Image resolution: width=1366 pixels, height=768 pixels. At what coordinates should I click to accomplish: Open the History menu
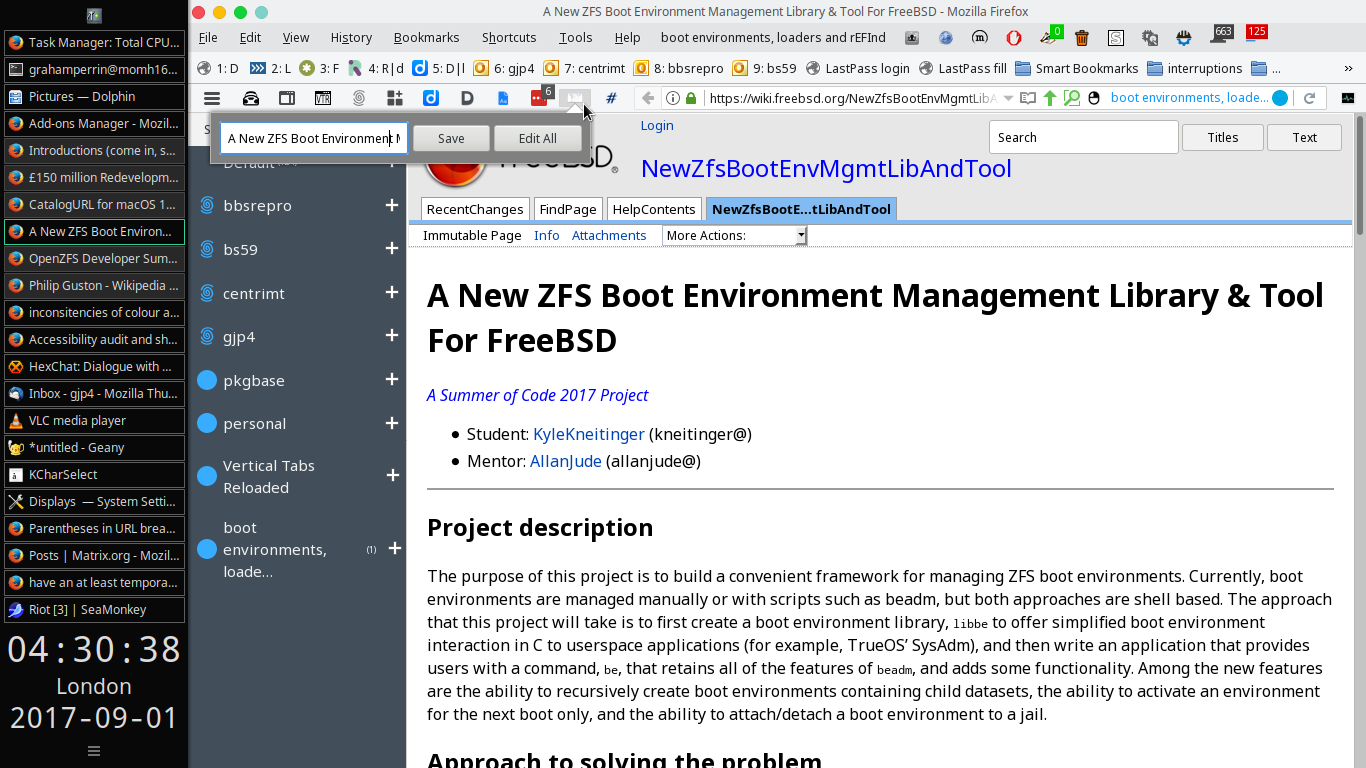pyautogui.click(x=351, y=38)
